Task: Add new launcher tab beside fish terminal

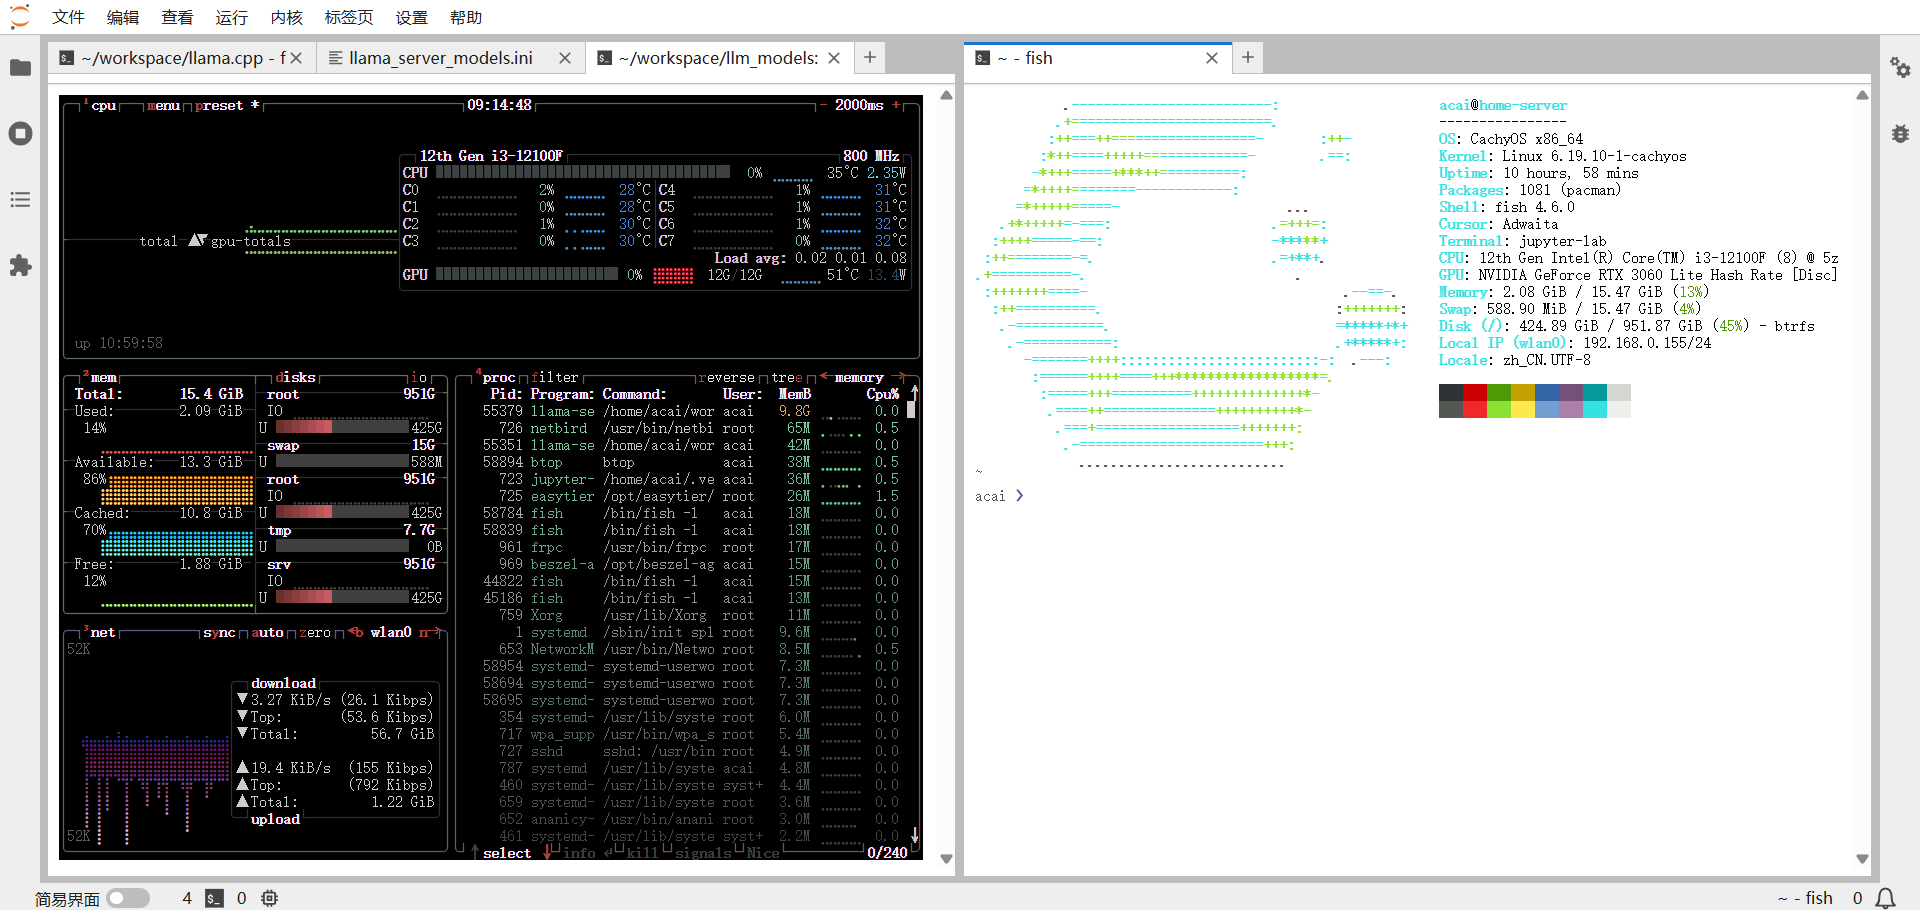Action: point(1248,58)
